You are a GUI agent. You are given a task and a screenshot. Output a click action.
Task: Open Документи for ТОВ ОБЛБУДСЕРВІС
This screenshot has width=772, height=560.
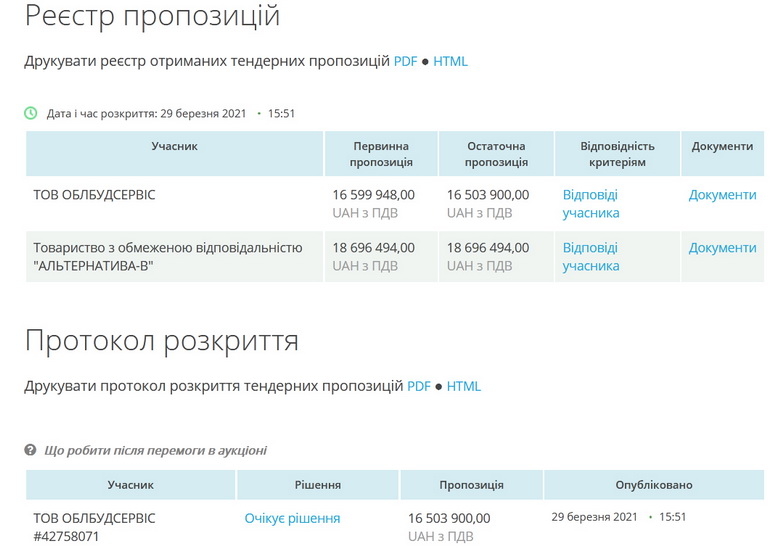click(722, 195)
